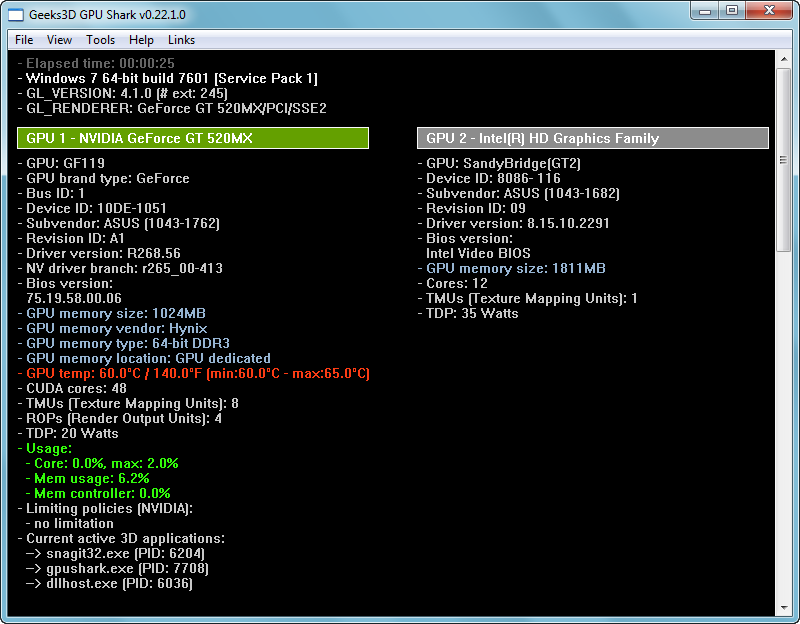Click the Limiting policies (NVIDIA): line

(x=106, y=509)
